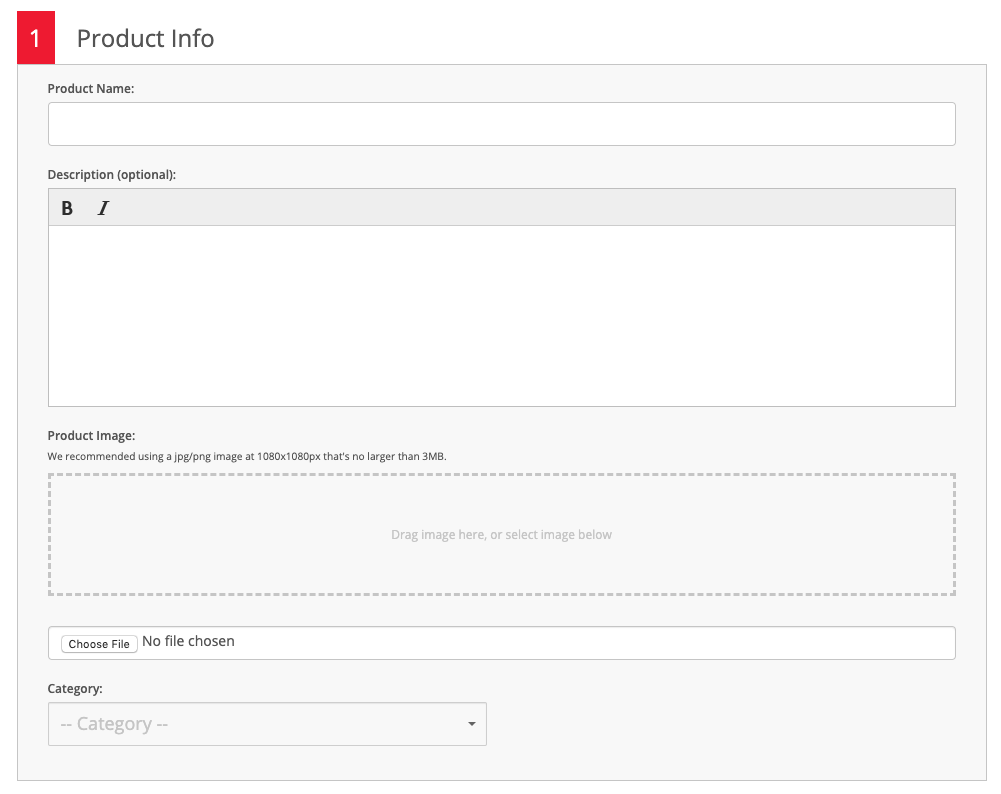
Task: Click the Product Info heading
Action: tap(146, 38)
